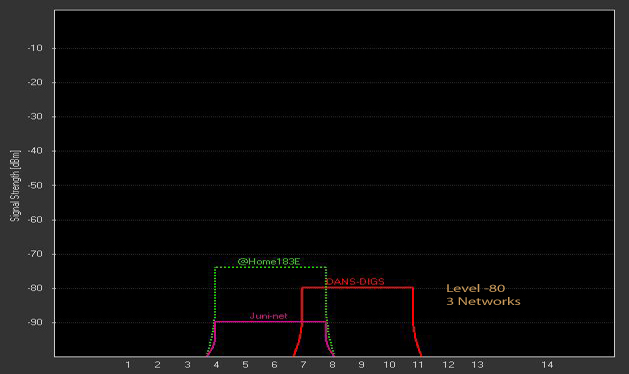This screenshot has width=629, height=374.
Task: Click the magenta Juni-net signal top line
Action: [271, 322]
